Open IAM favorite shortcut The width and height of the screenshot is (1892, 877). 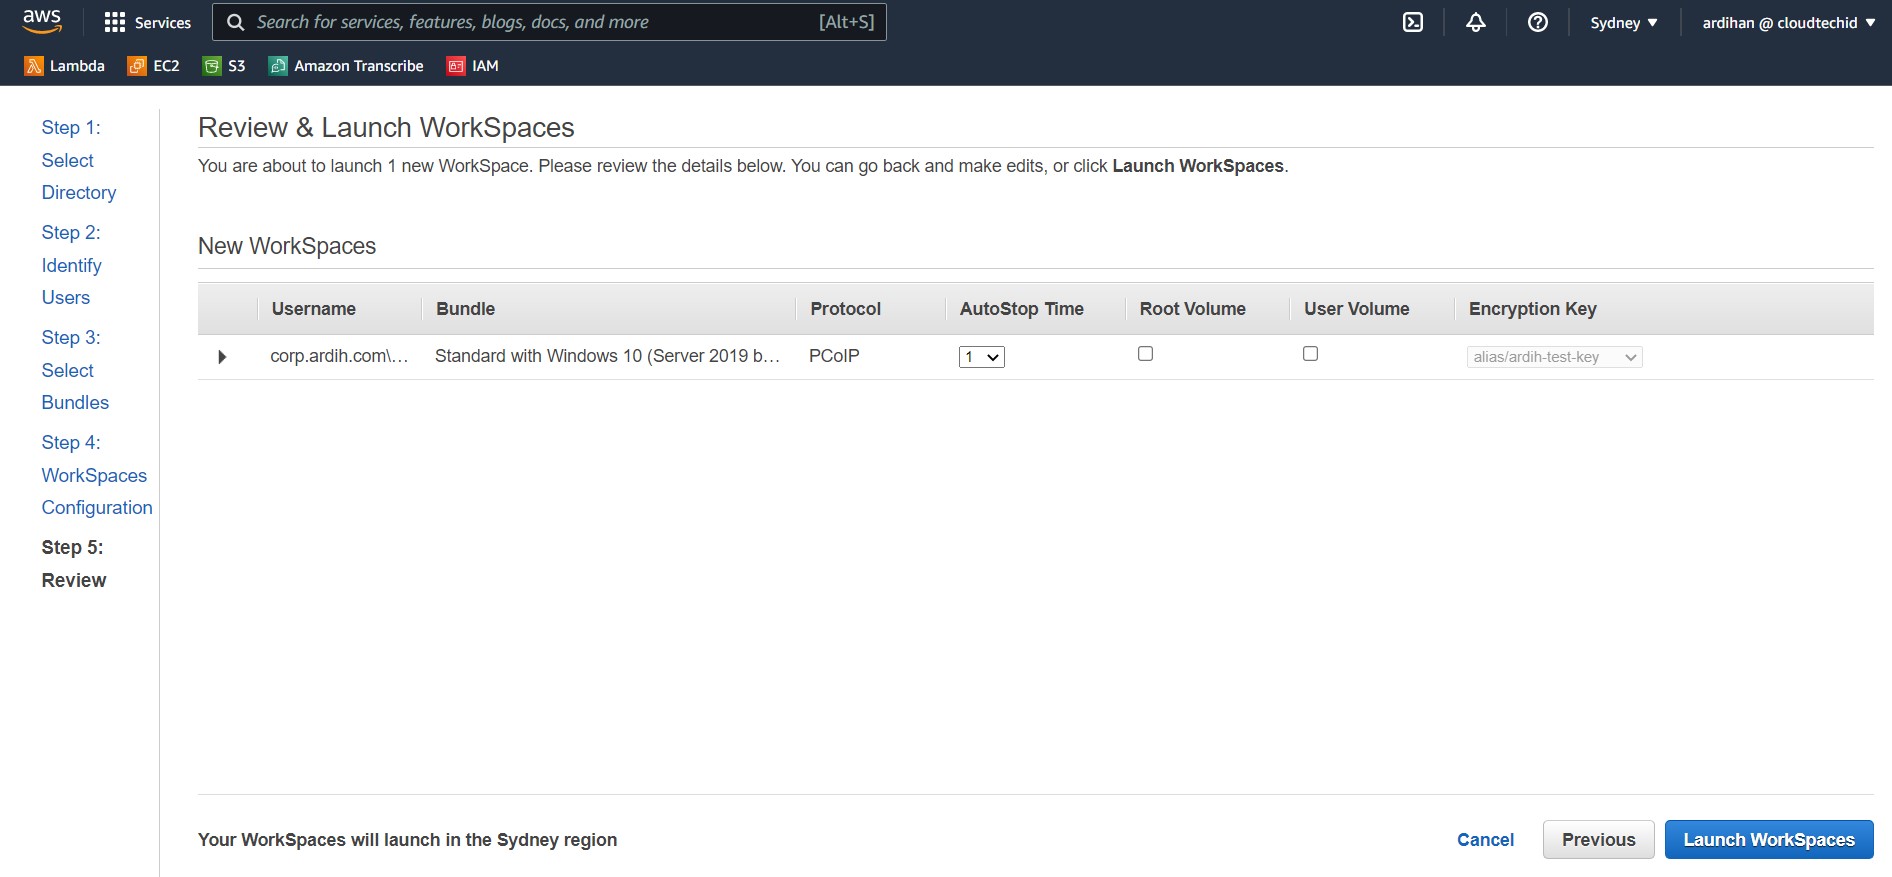pos(473,66)
